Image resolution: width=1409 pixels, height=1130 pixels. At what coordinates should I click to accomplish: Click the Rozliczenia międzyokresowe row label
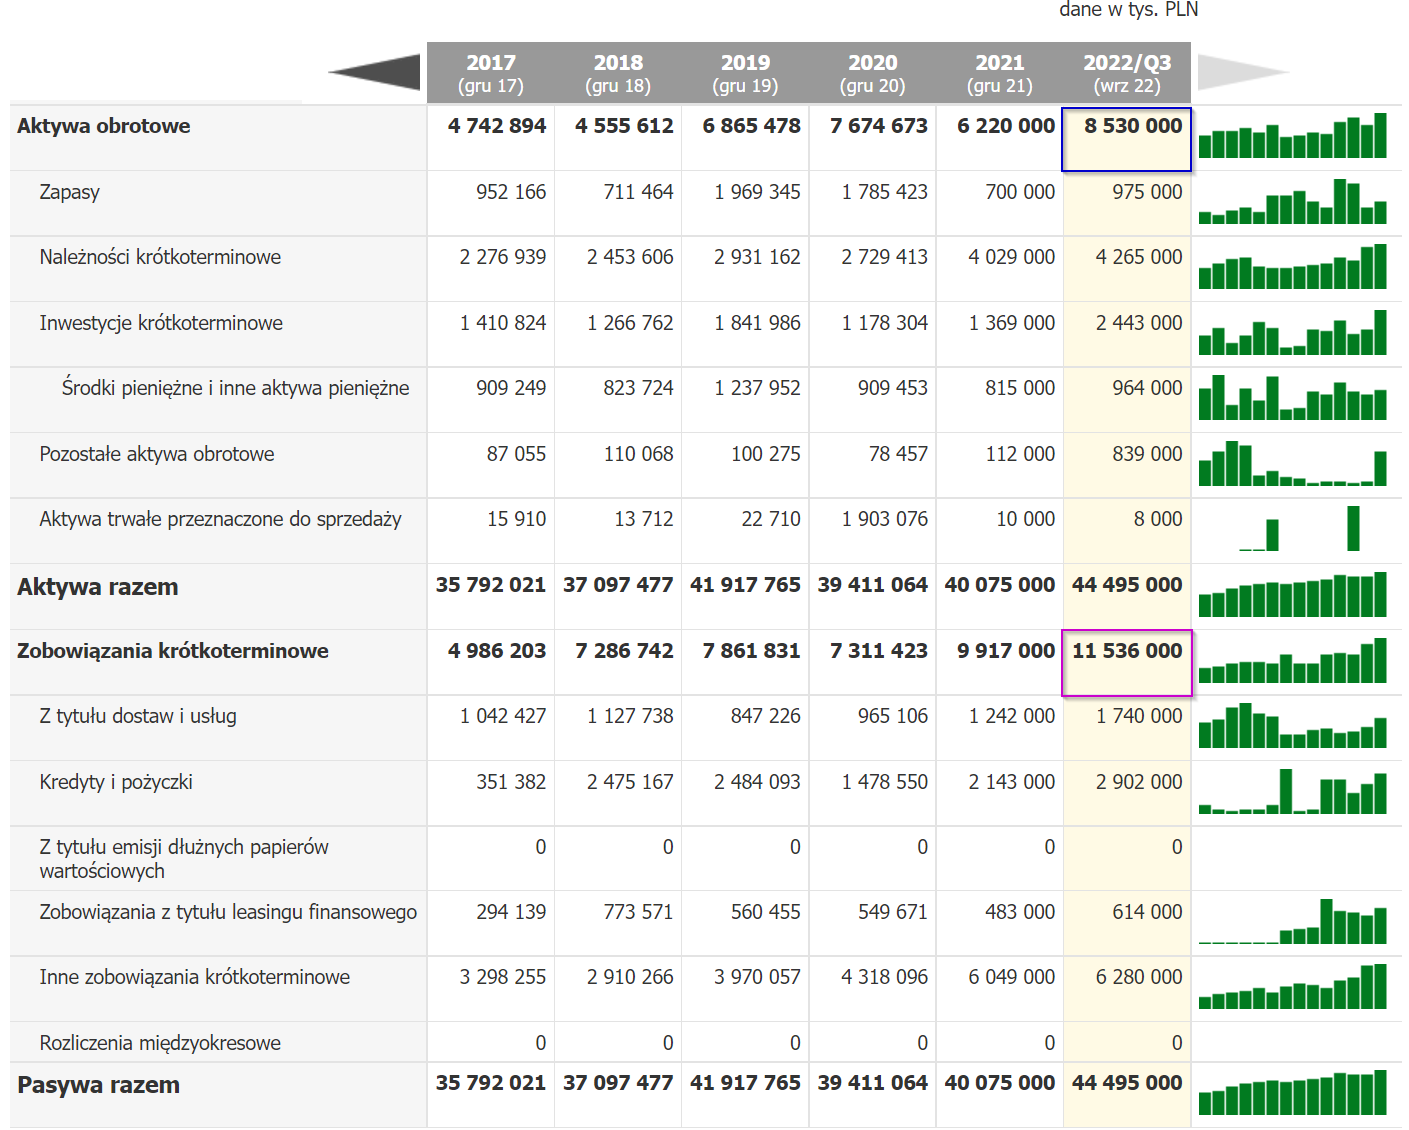pyautogui.click(x=160, y=1043)
